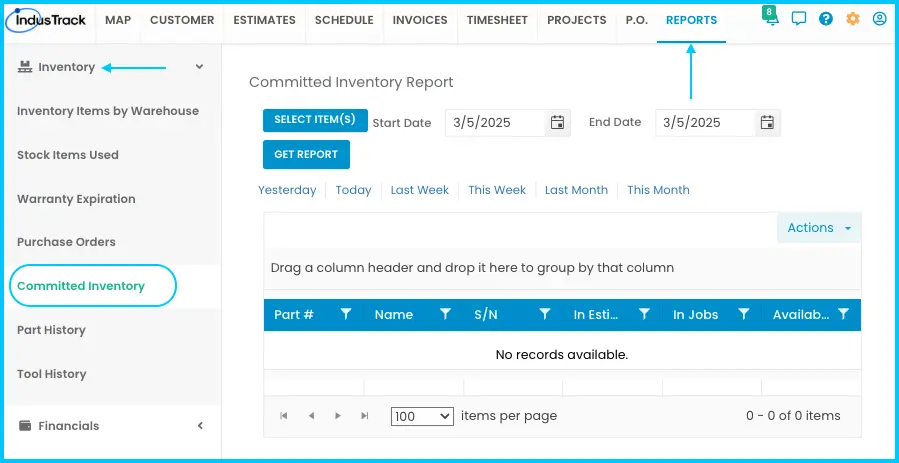This screenshot has width=899, height=463.
Task: Expand the Financials section chevron
Action: click(200, 426)
